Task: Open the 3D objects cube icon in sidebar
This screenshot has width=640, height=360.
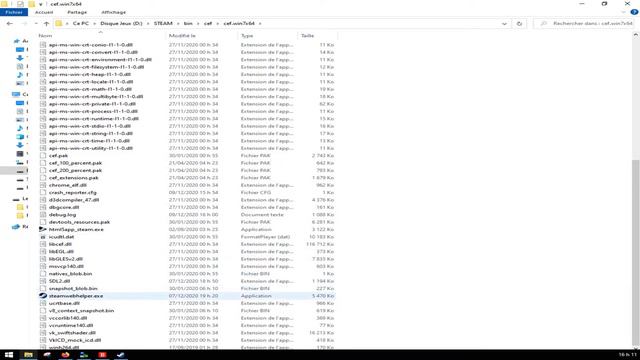Action: [20, 137]
